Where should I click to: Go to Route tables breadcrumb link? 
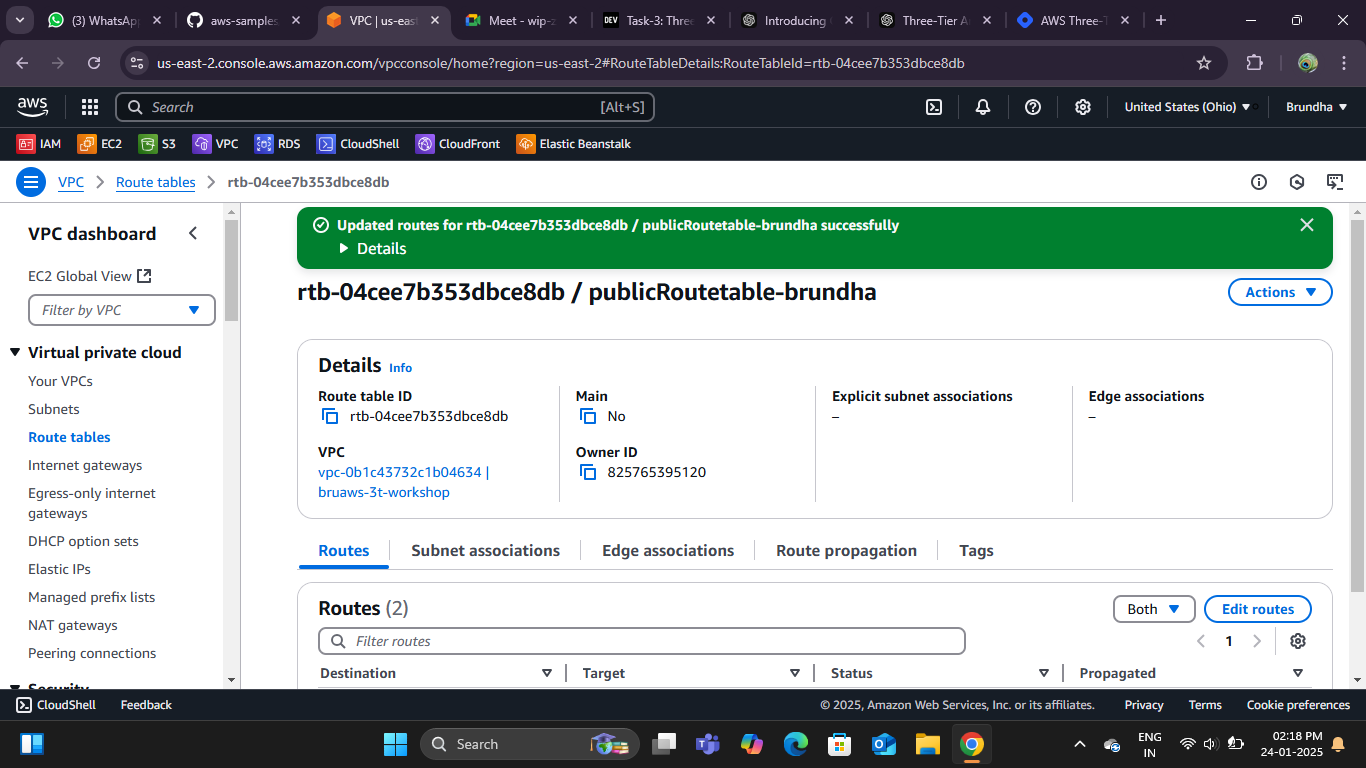point(156,182)
